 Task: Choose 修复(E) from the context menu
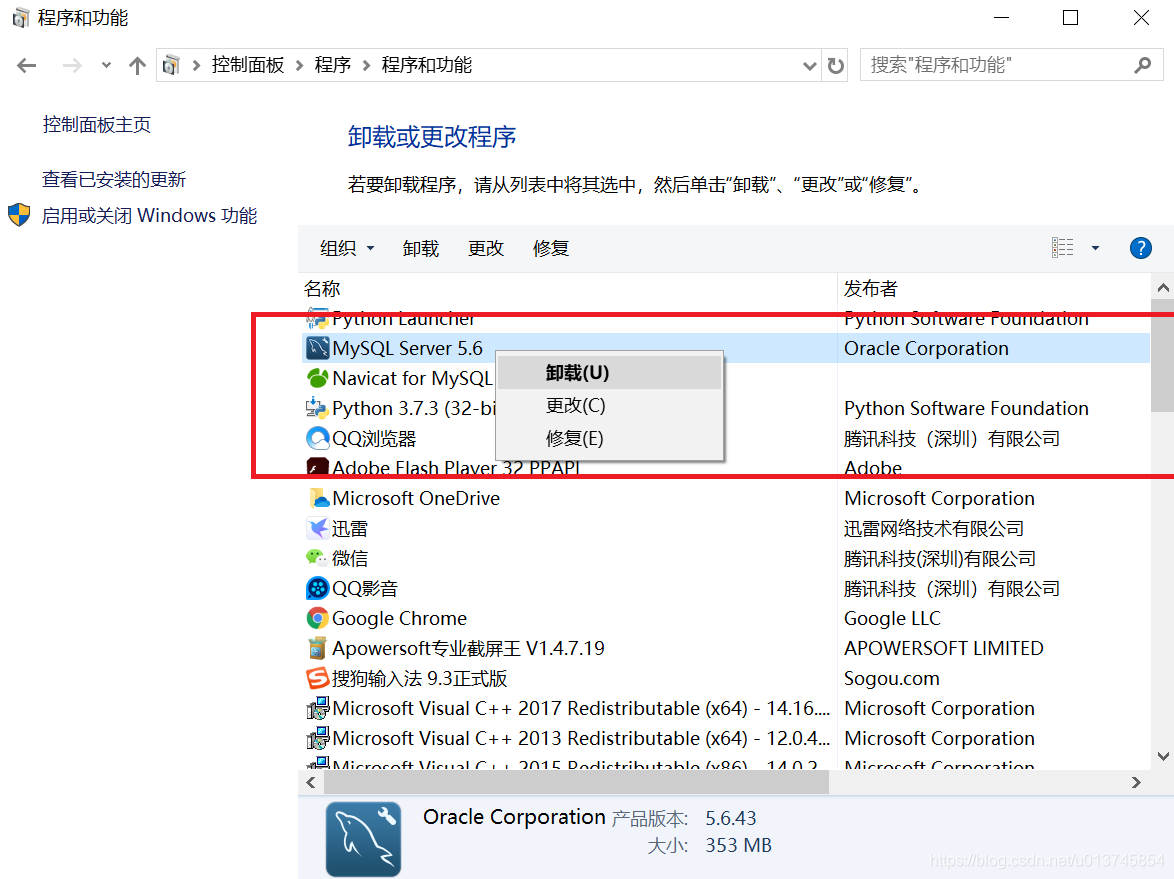click(x=609, y=439)
